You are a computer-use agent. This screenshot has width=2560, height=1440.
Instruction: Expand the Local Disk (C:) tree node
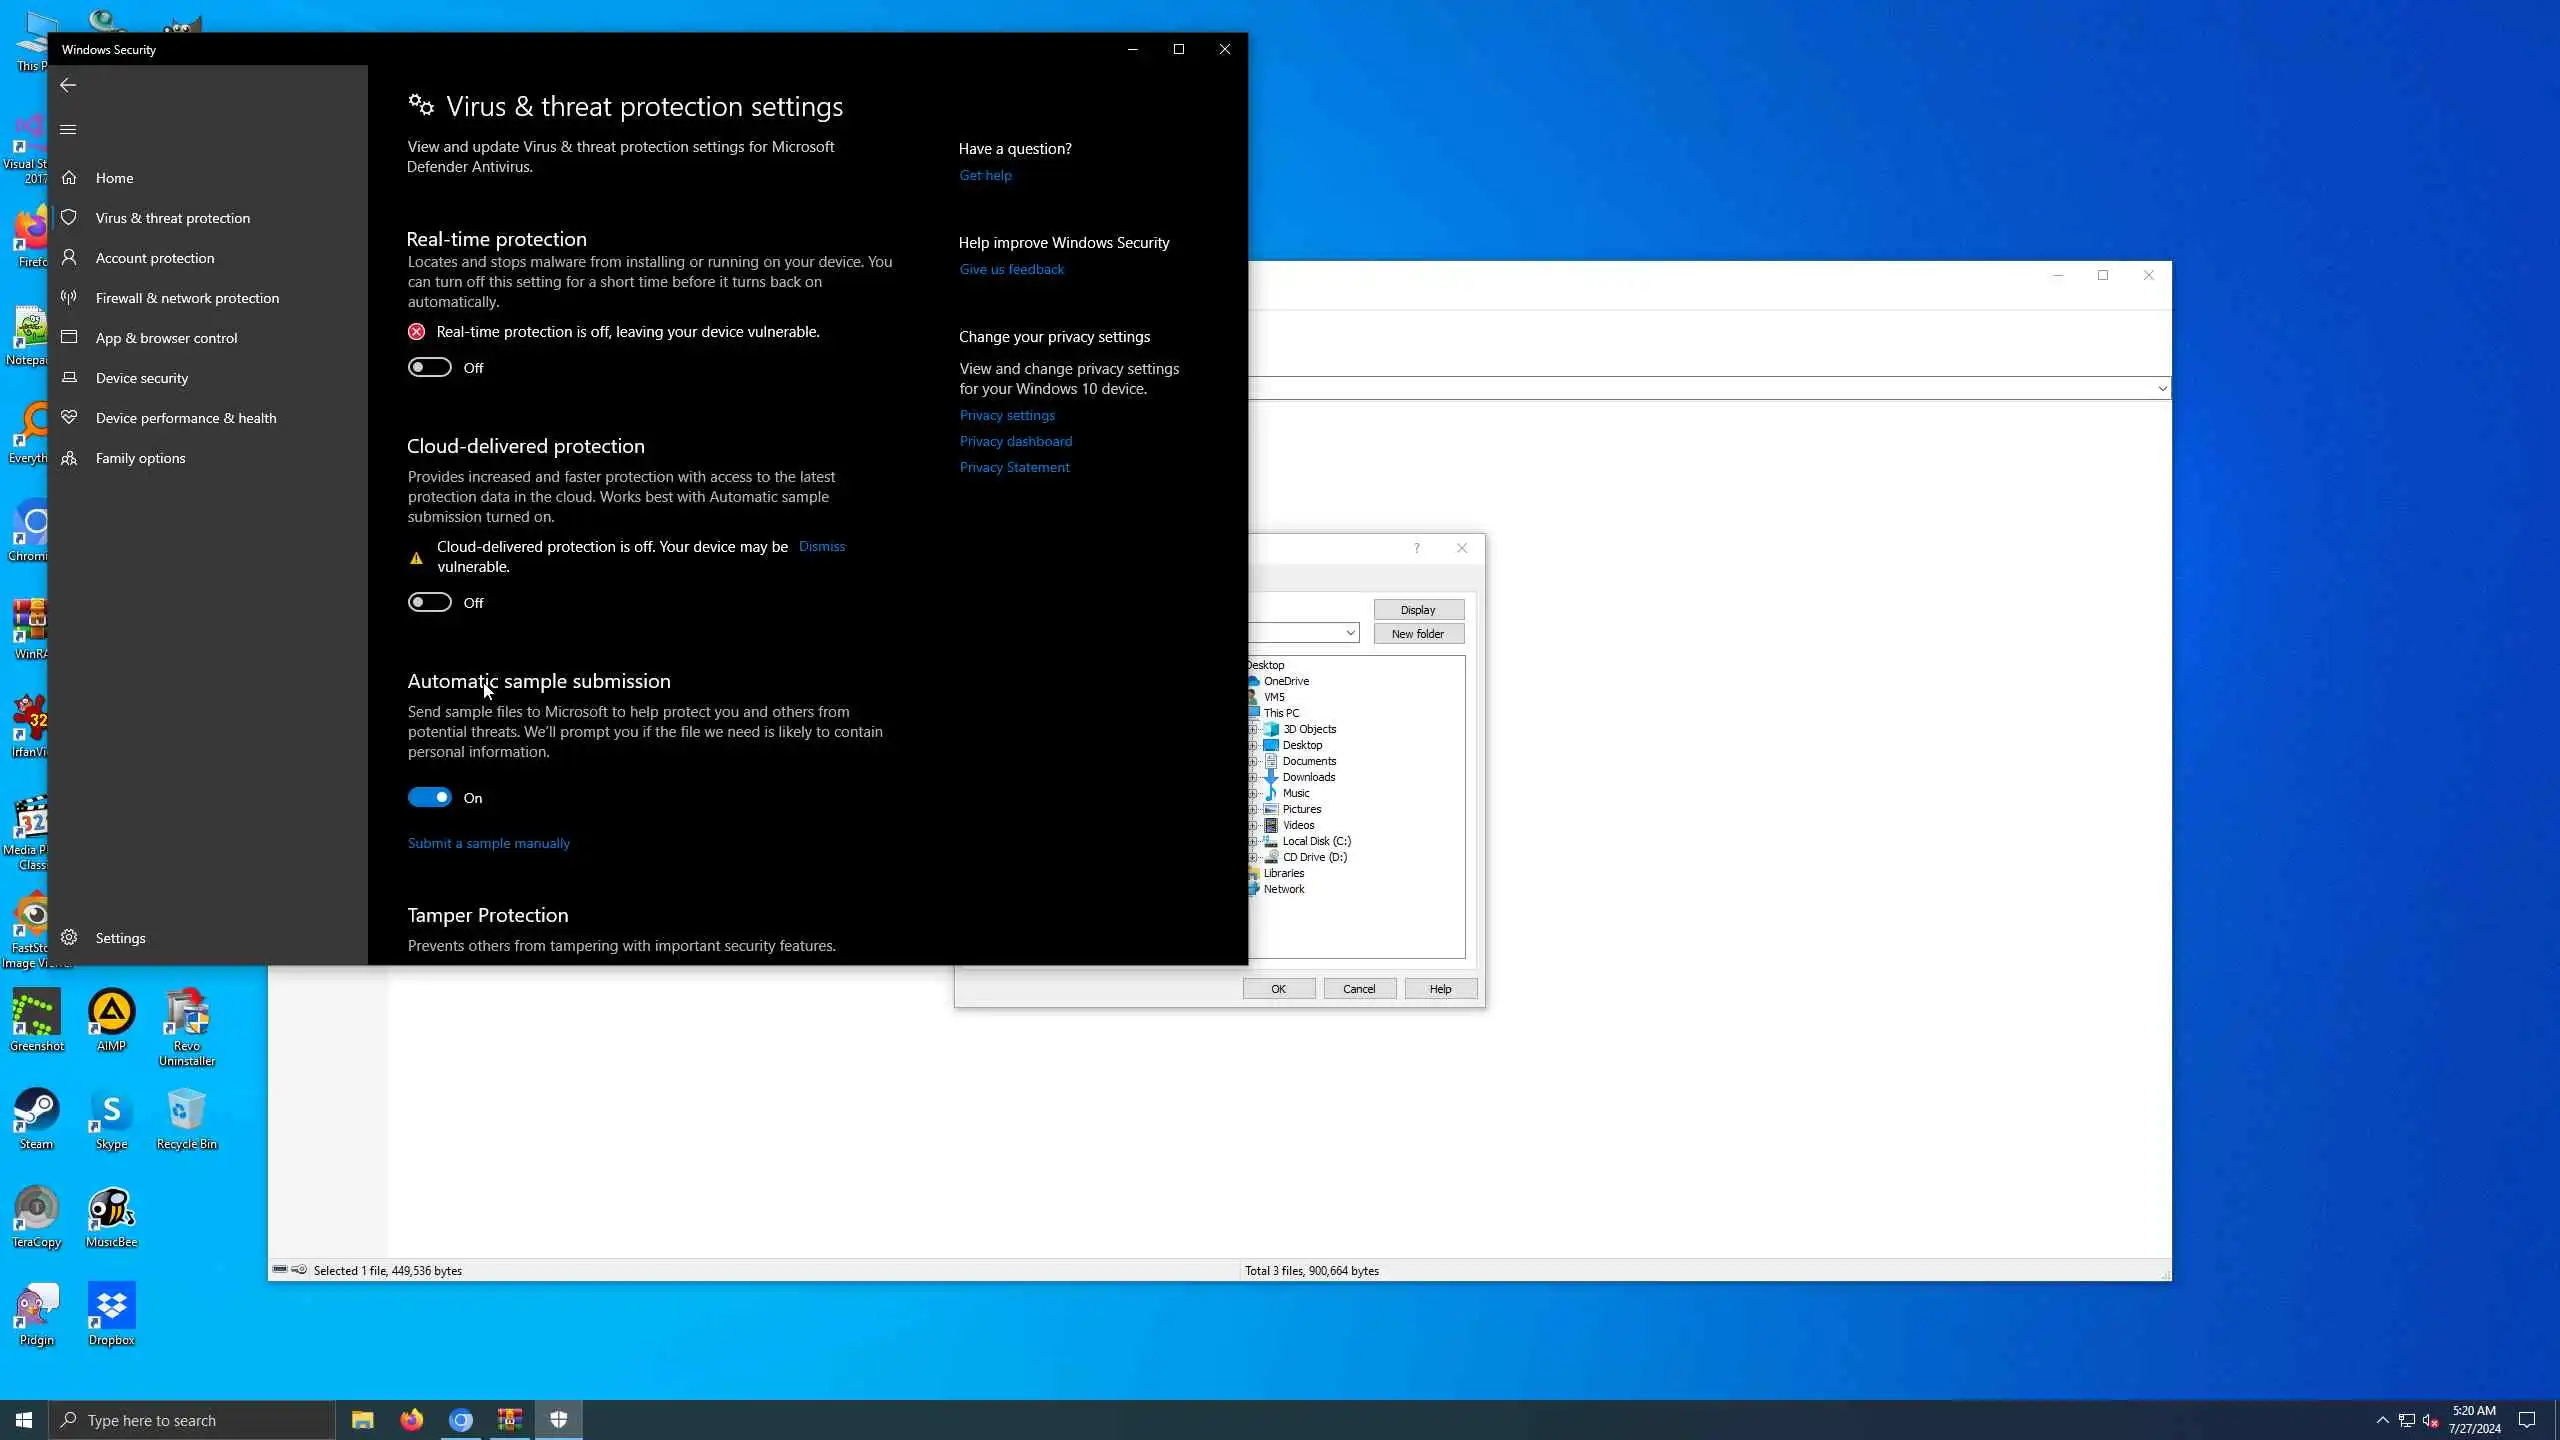pos(1253,841)
